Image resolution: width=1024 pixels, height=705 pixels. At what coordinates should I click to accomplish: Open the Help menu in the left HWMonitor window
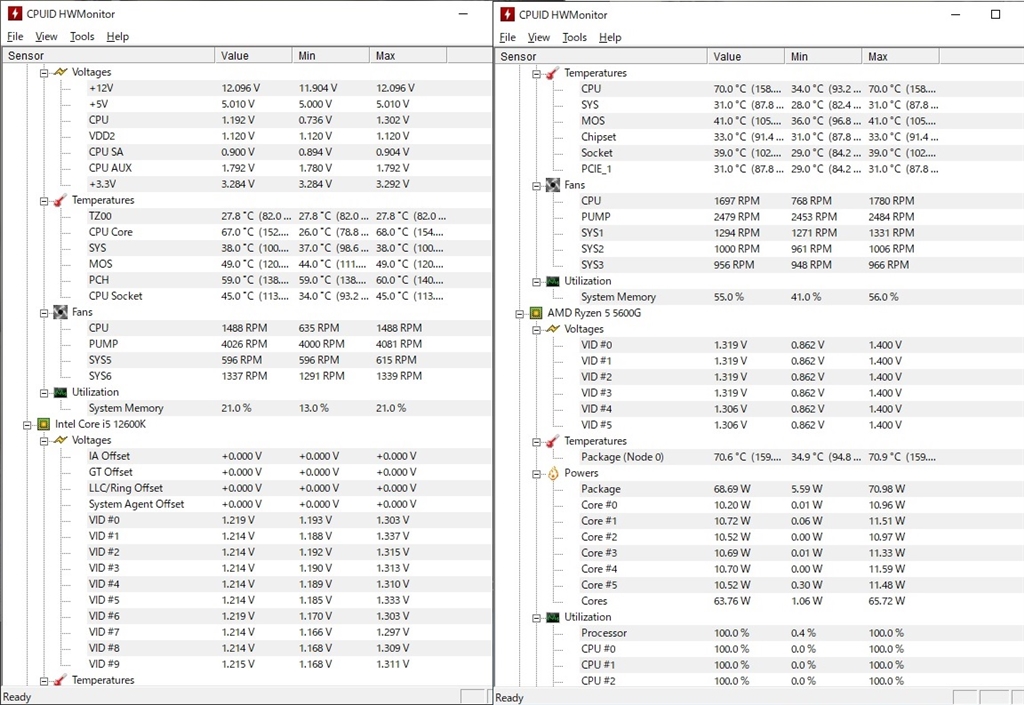(x=118, y=37)
